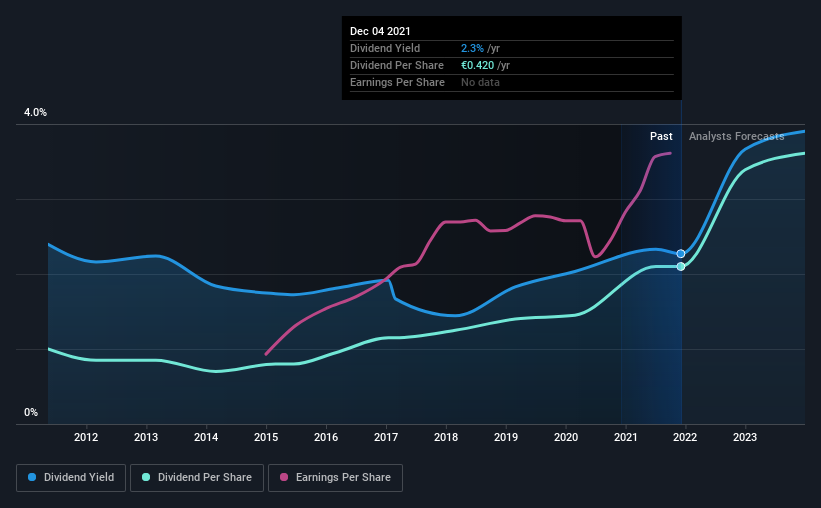821x508 pixels.
Task: Select the blue Dividend Yield data point marker
Action: coord(681,253)
